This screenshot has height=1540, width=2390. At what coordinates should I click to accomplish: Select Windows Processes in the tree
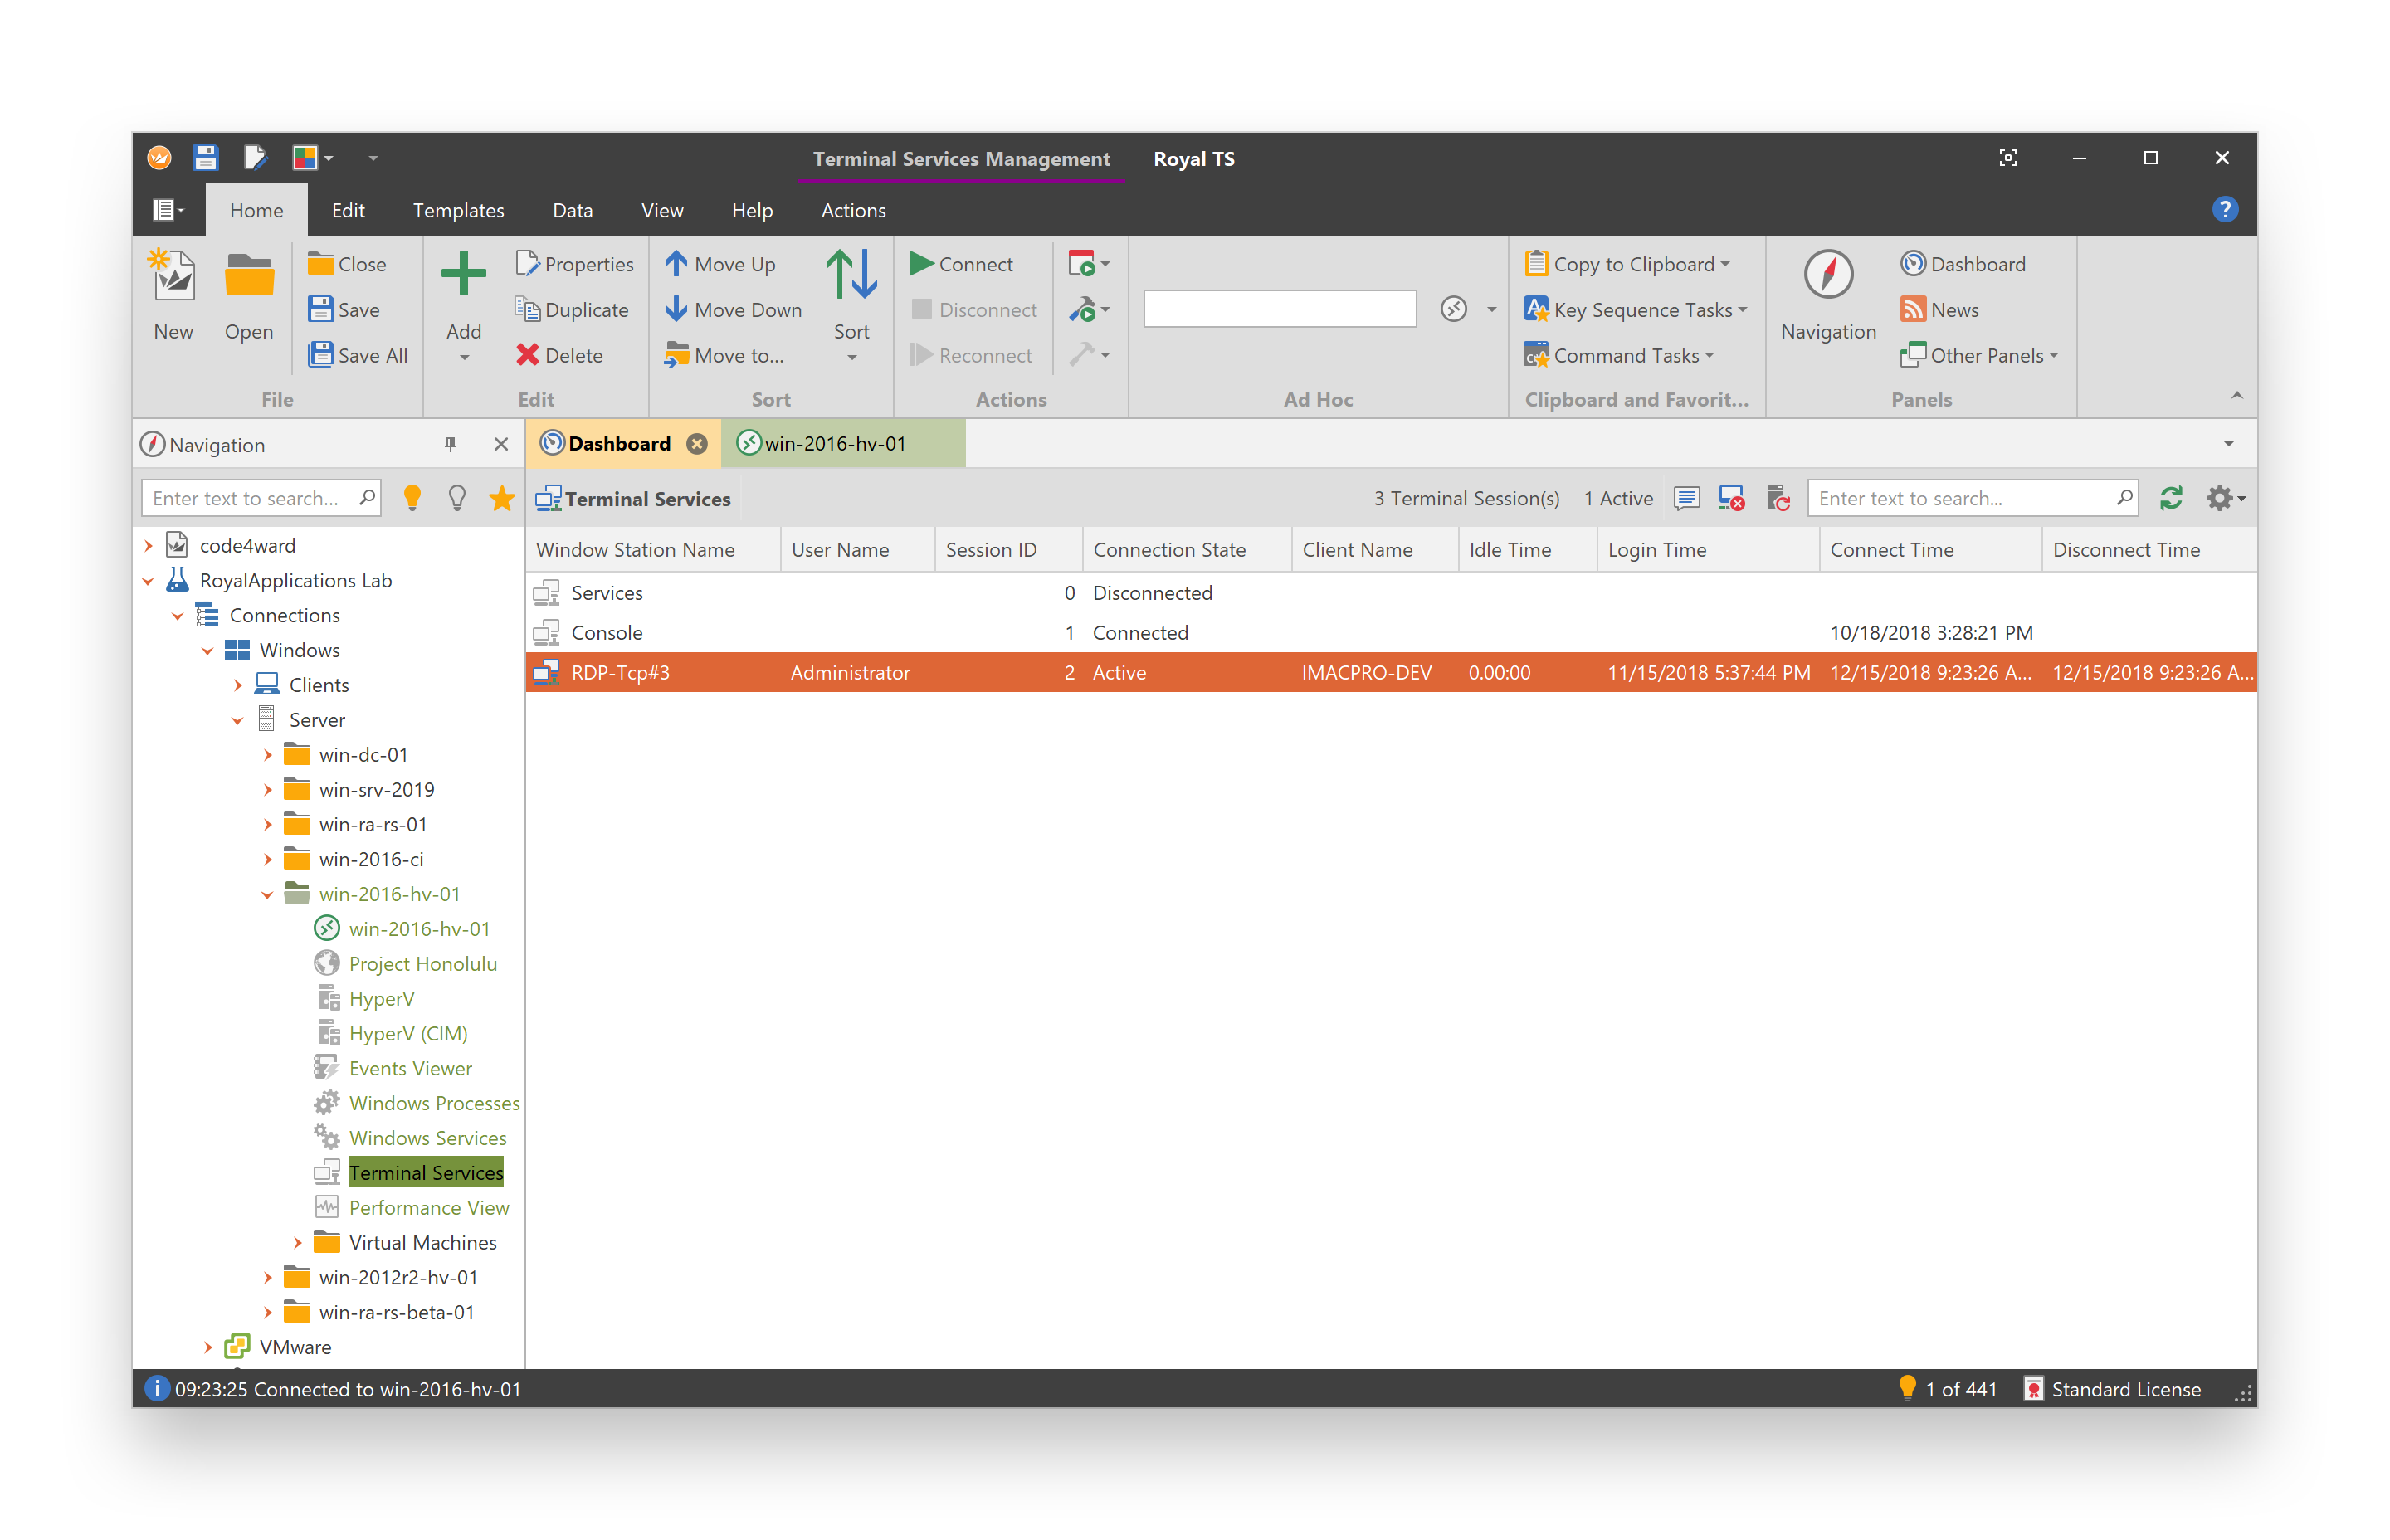pos(434,1103)
